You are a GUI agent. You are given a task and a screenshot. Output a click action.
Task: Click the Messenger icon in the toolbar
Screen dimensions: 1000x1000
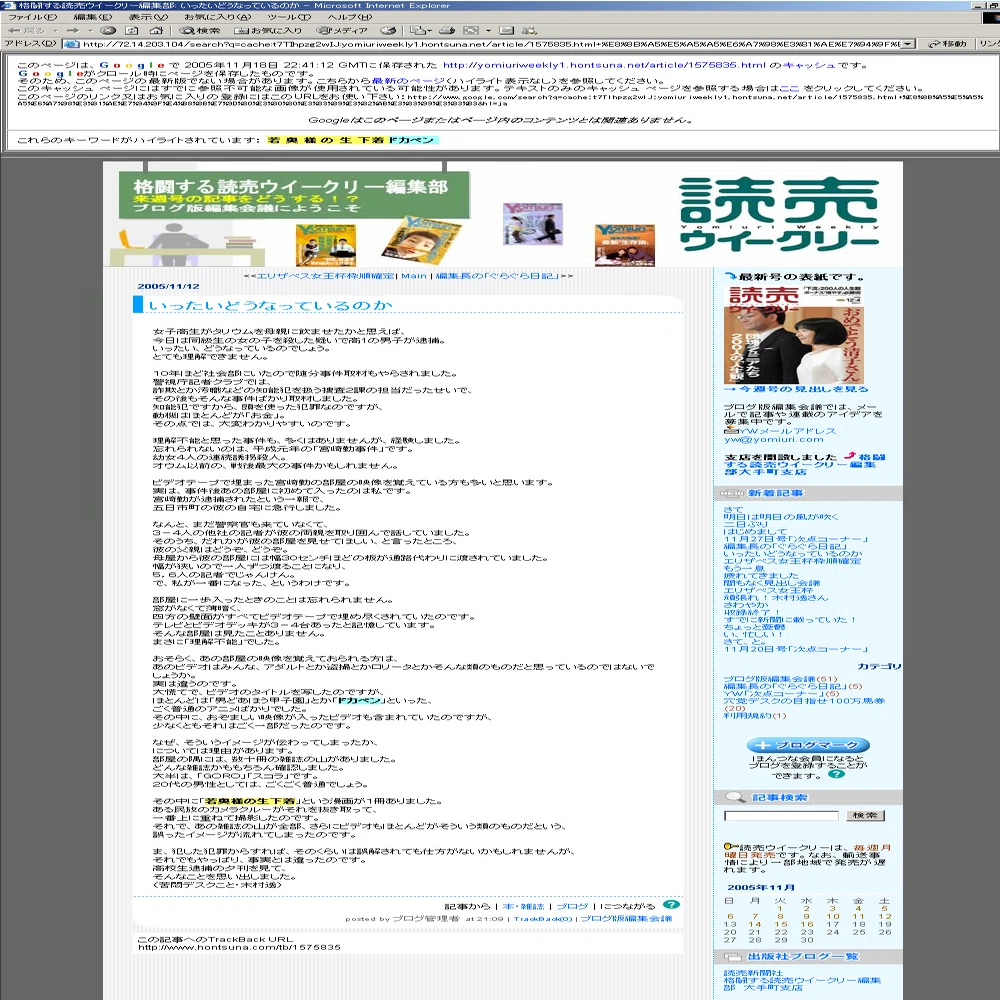click(x=529, y=30)
